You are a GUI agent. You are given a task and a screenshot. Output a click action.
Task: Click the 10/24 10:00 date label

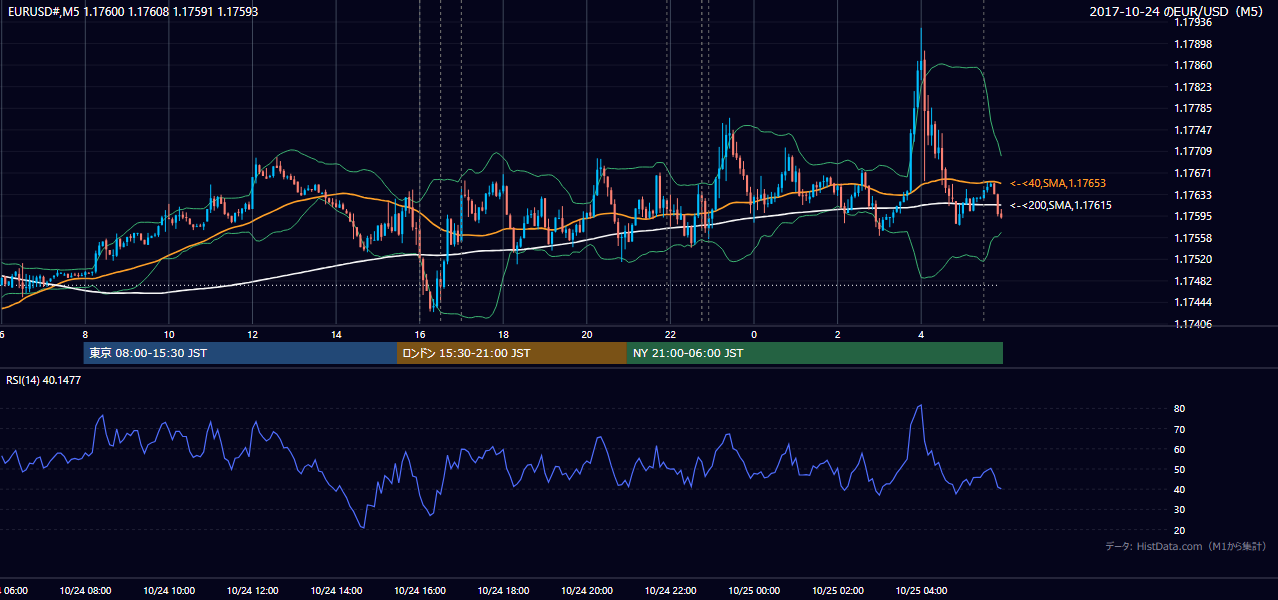point(169,590)
